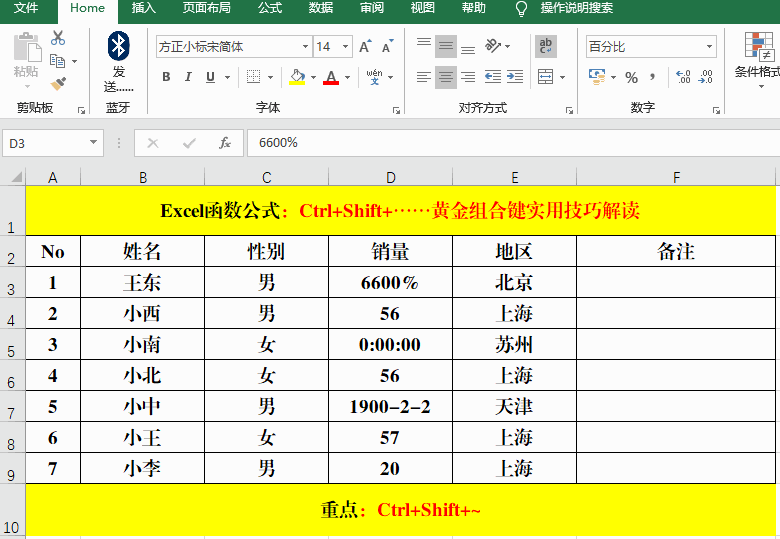The width and height of the screenshot is (780, 539).
Task: Select the cell with 苏州
Action: point(514,344)
